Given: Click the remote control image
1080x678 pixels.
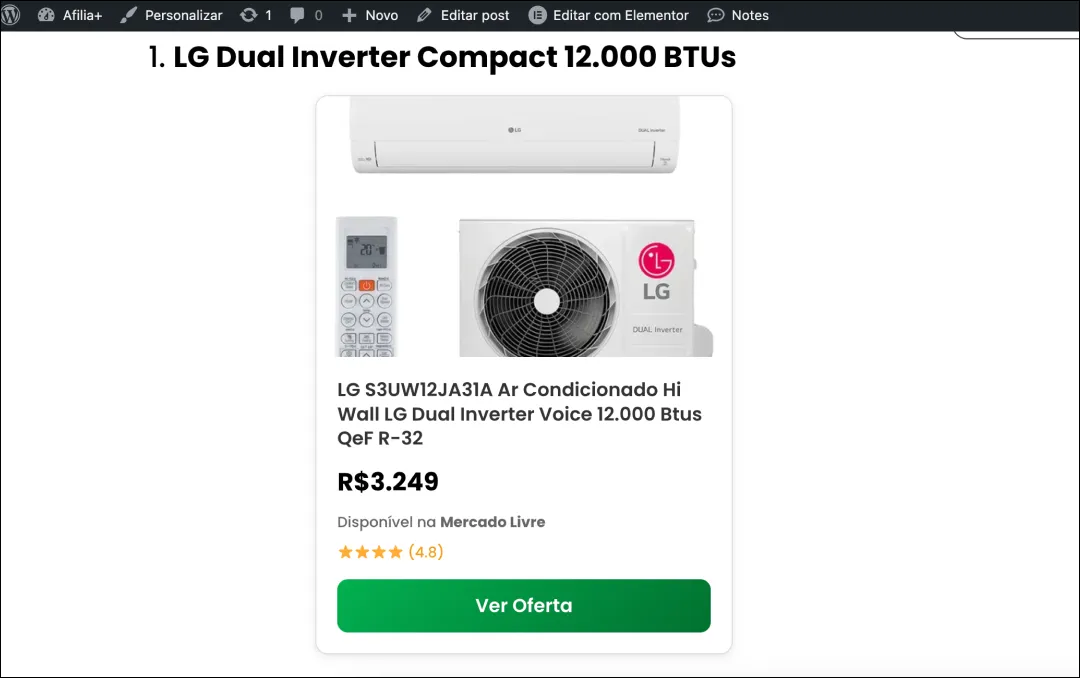Looking at the screenshot, I should (x=366, y=287).
